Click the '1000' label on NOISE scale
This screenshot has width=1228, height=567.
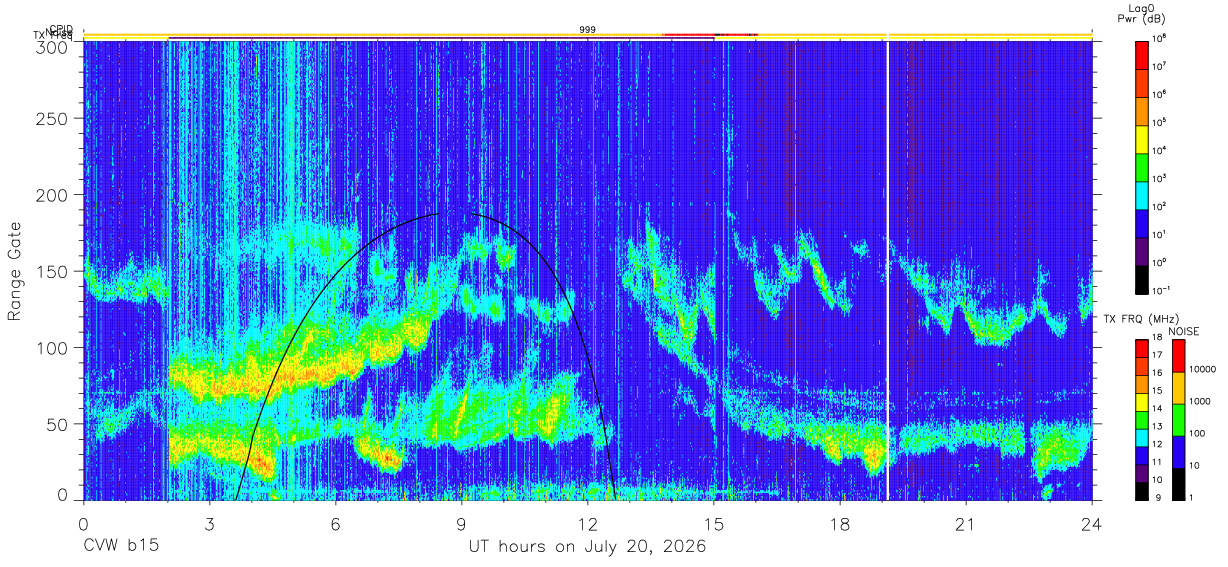(x=1202, y=403)
